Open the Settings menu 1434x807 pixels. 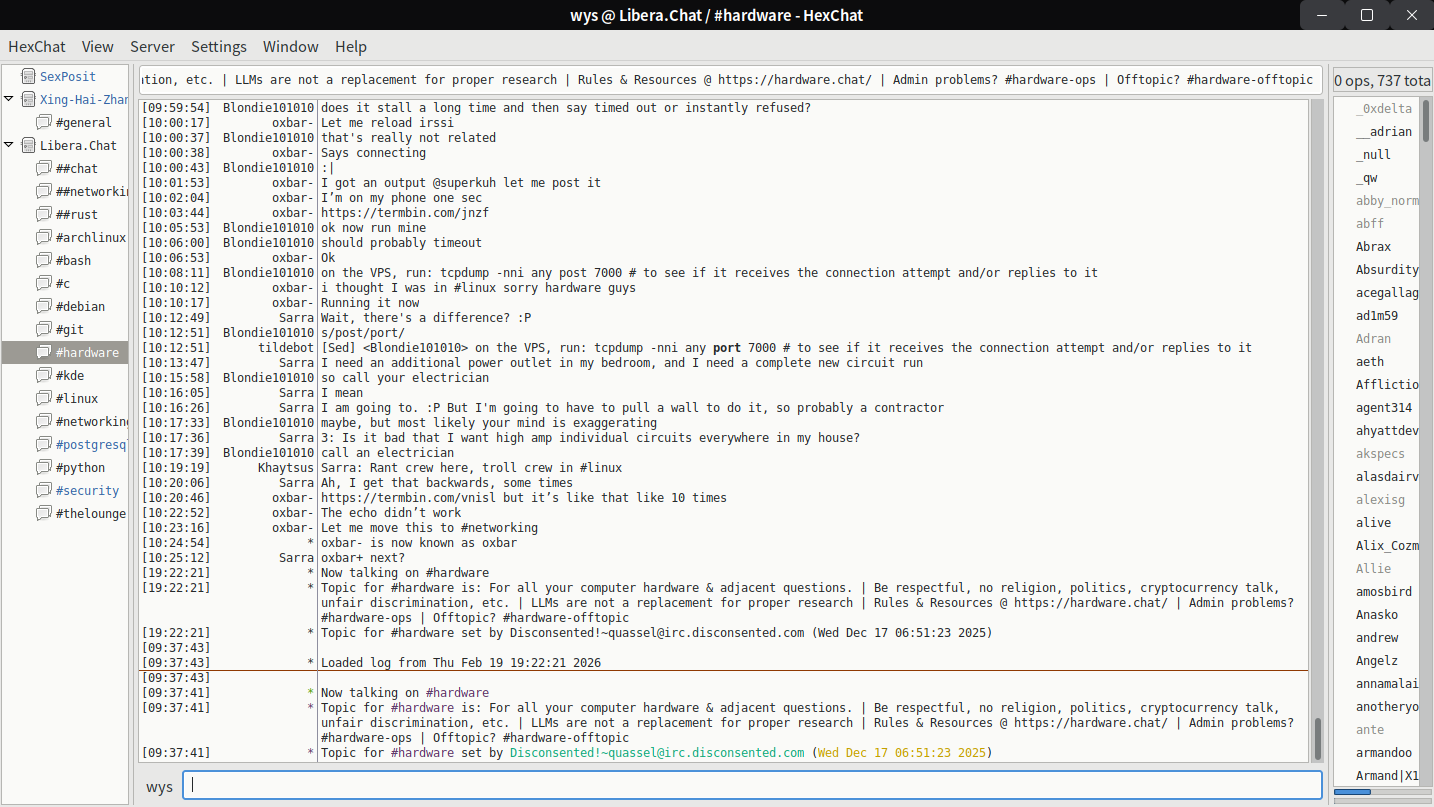(218, 47)
